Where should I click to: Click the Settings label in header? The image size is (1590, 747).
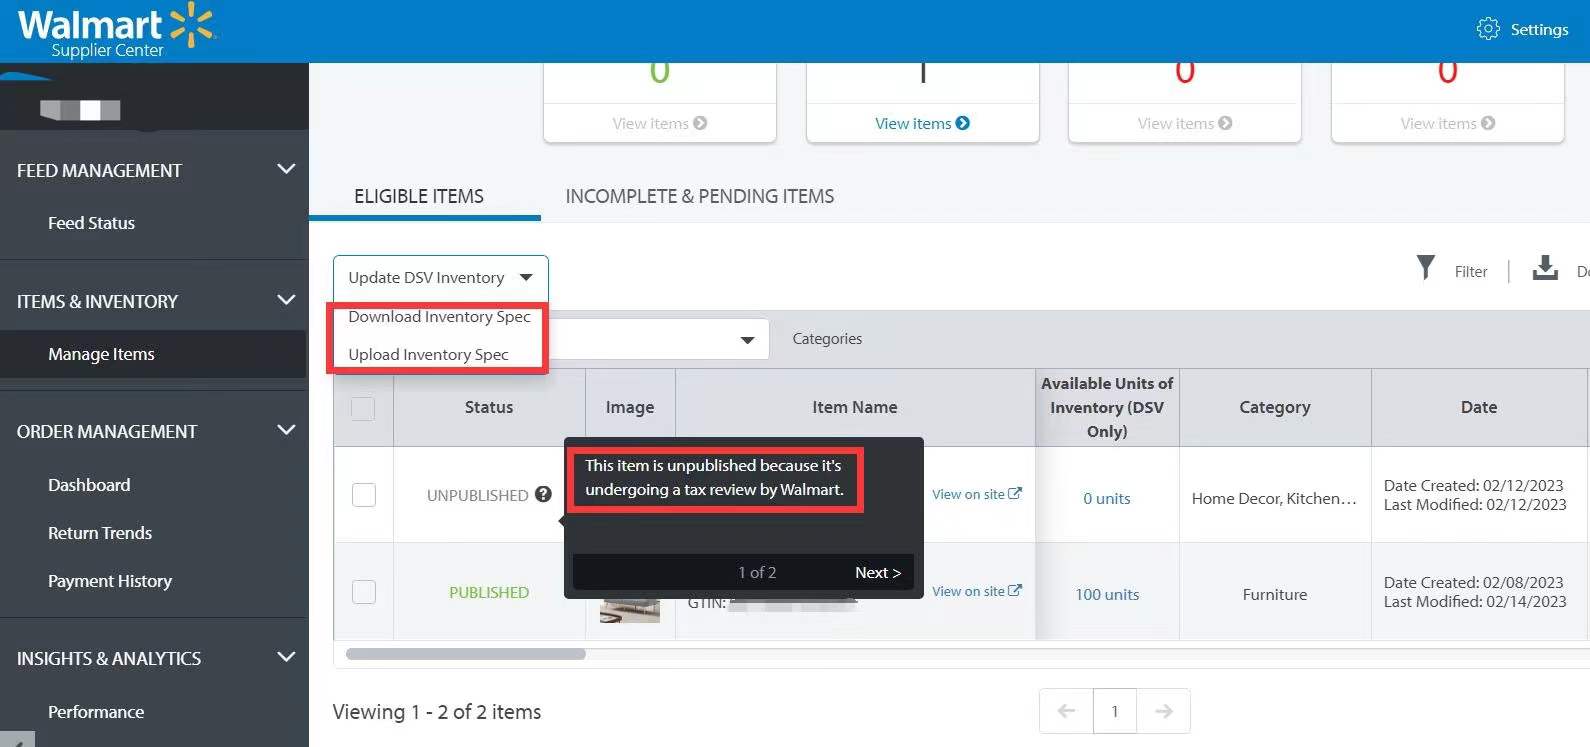(x=1539, y=29)
